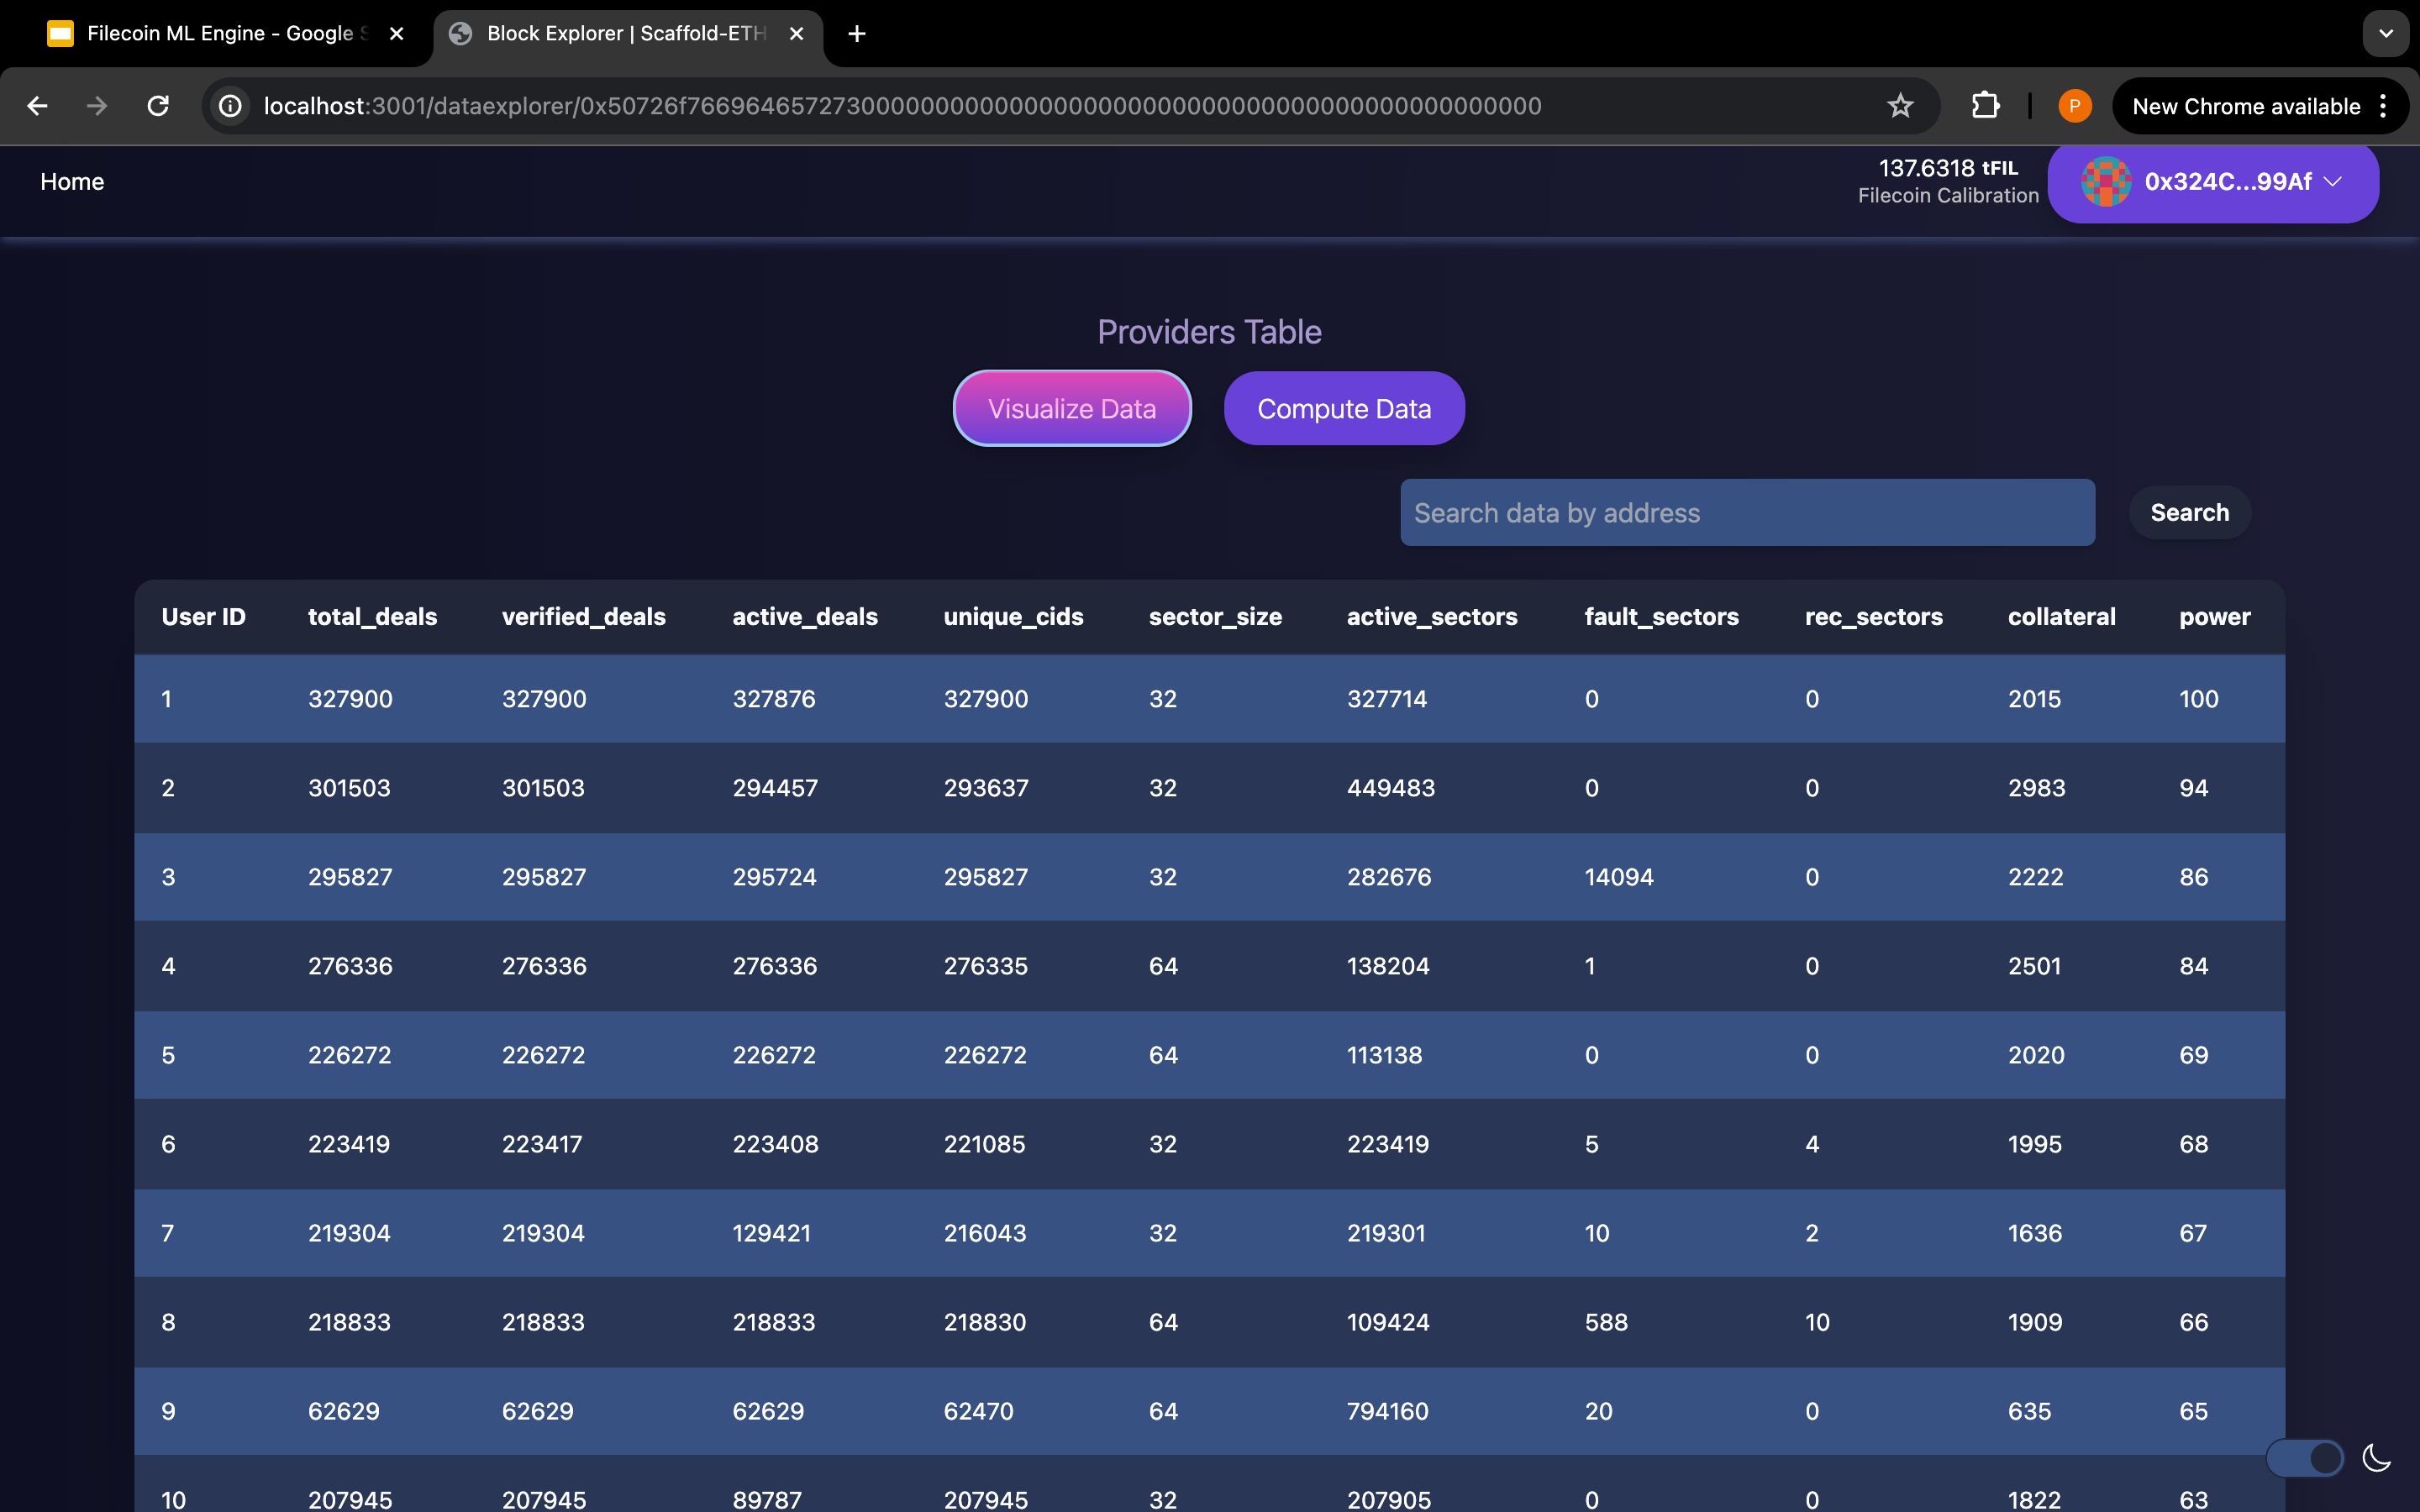Go back using the browser back arrow

tap(37, 106)
